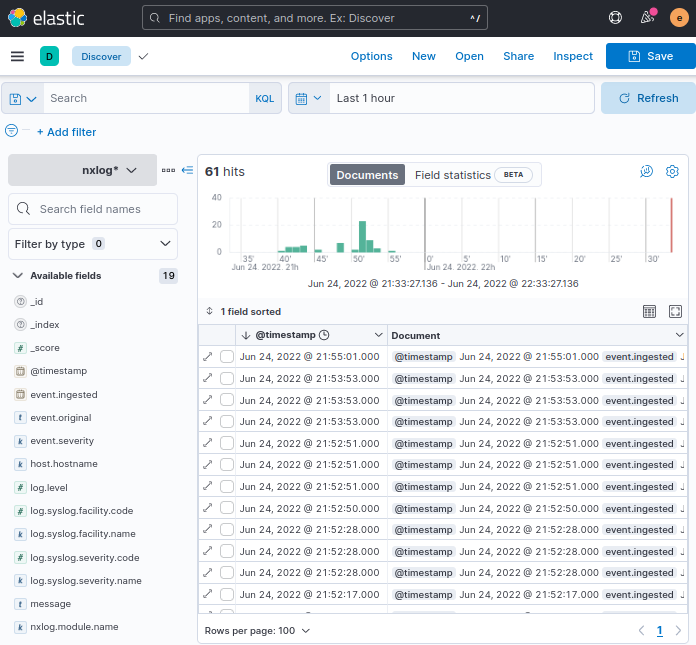
Task: Toggle full screen for documents table
Action: pos(675,312)
